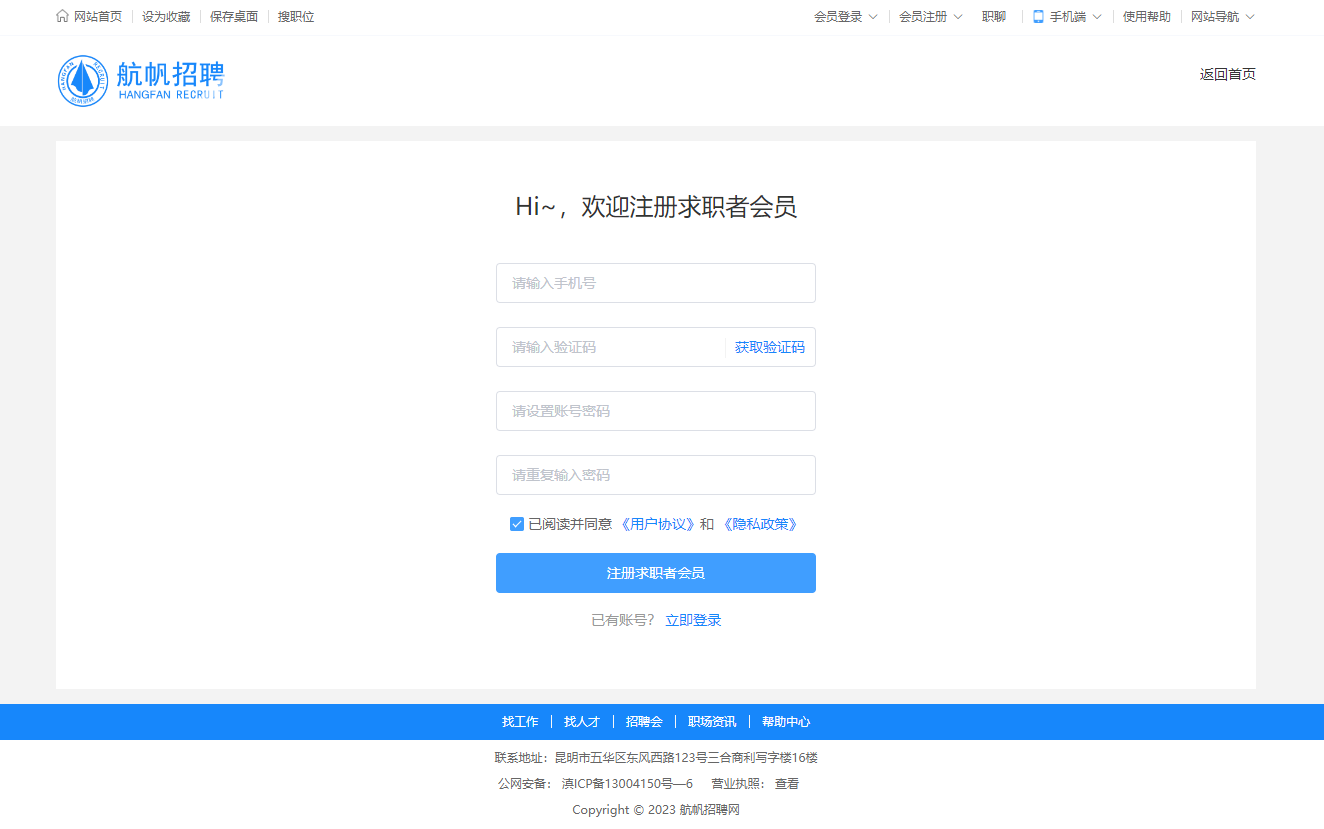The width and height of the screenshot is (1324, 829).
Task: Open 找工作 in the footer navigation
Action: [520, 722]
